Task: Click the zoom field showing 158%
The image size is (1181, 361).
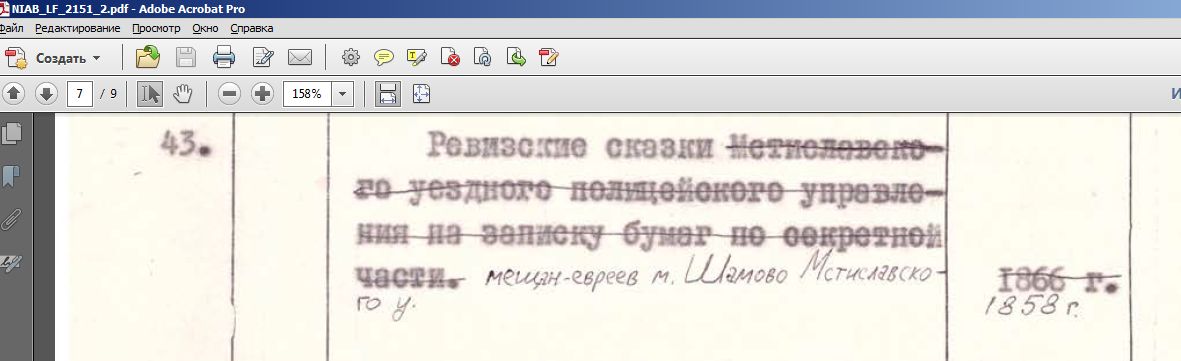Action: pos(307,94)
